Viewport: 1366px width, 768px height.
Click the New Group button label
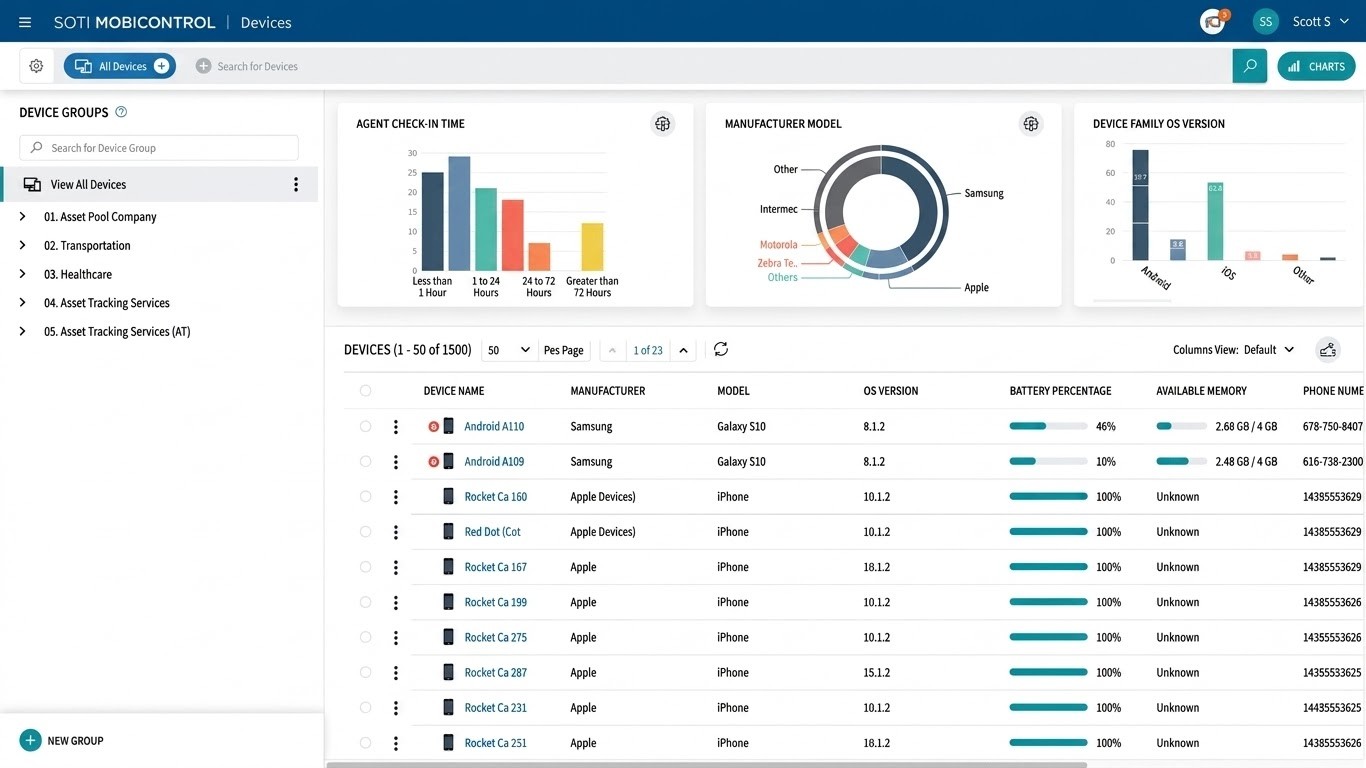[76, 741]
